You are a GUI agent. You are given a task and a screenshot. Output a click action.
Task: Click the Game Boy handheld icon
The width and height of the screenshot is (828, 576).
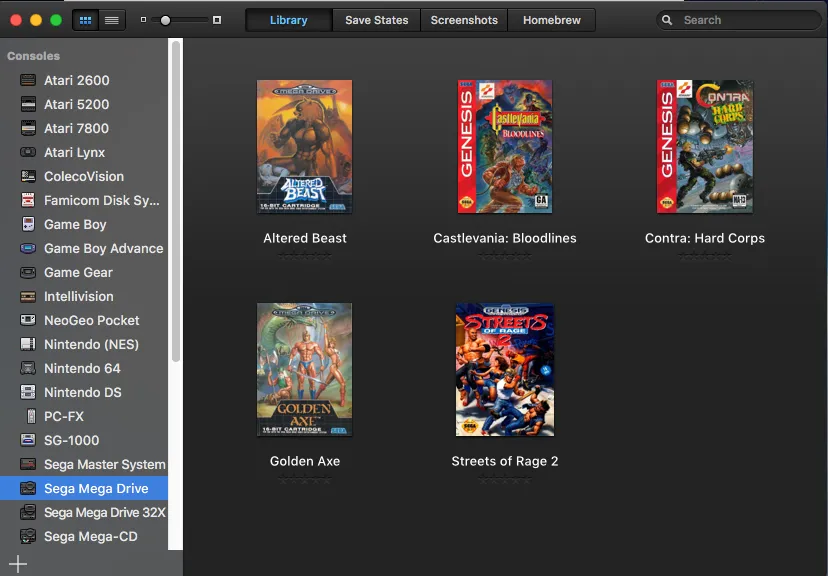point(28,224)
